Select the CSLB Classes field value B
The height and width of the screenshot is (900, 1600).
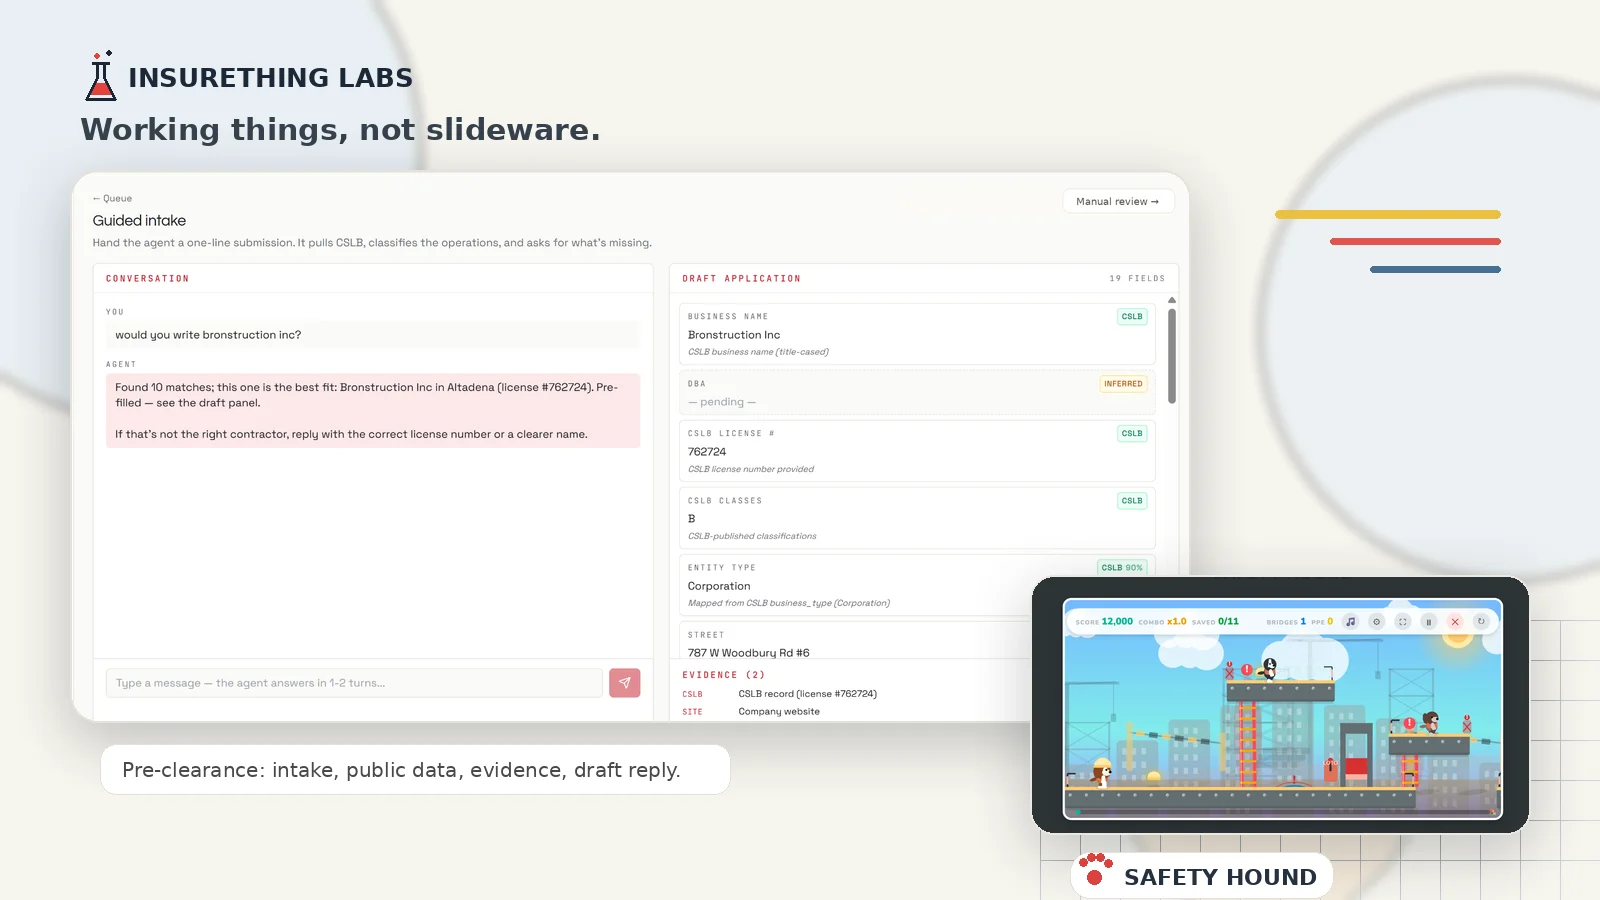[917, 518]
